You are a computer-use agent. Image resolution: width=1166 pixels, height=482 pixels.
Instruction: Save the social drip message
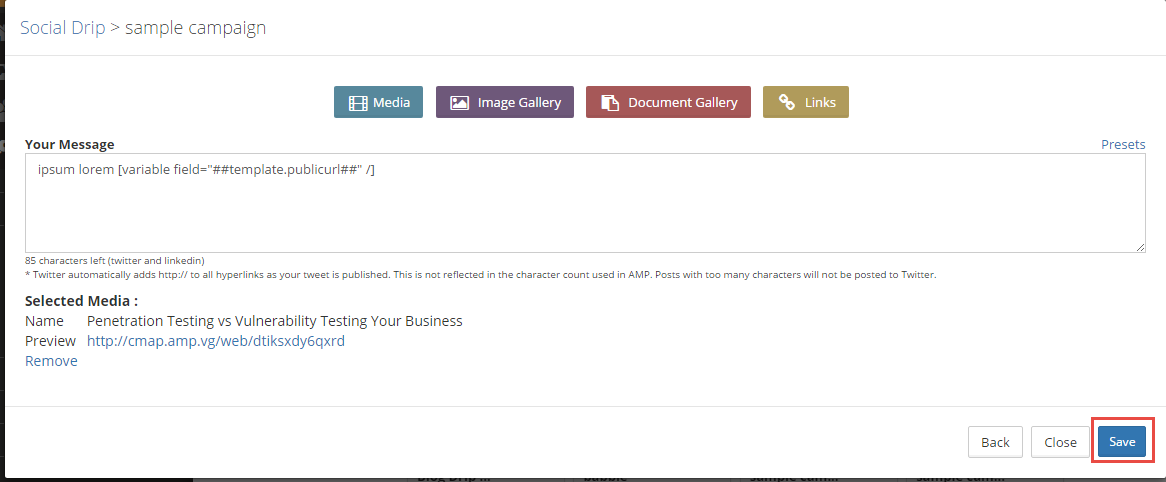(x=1122, y=442)
